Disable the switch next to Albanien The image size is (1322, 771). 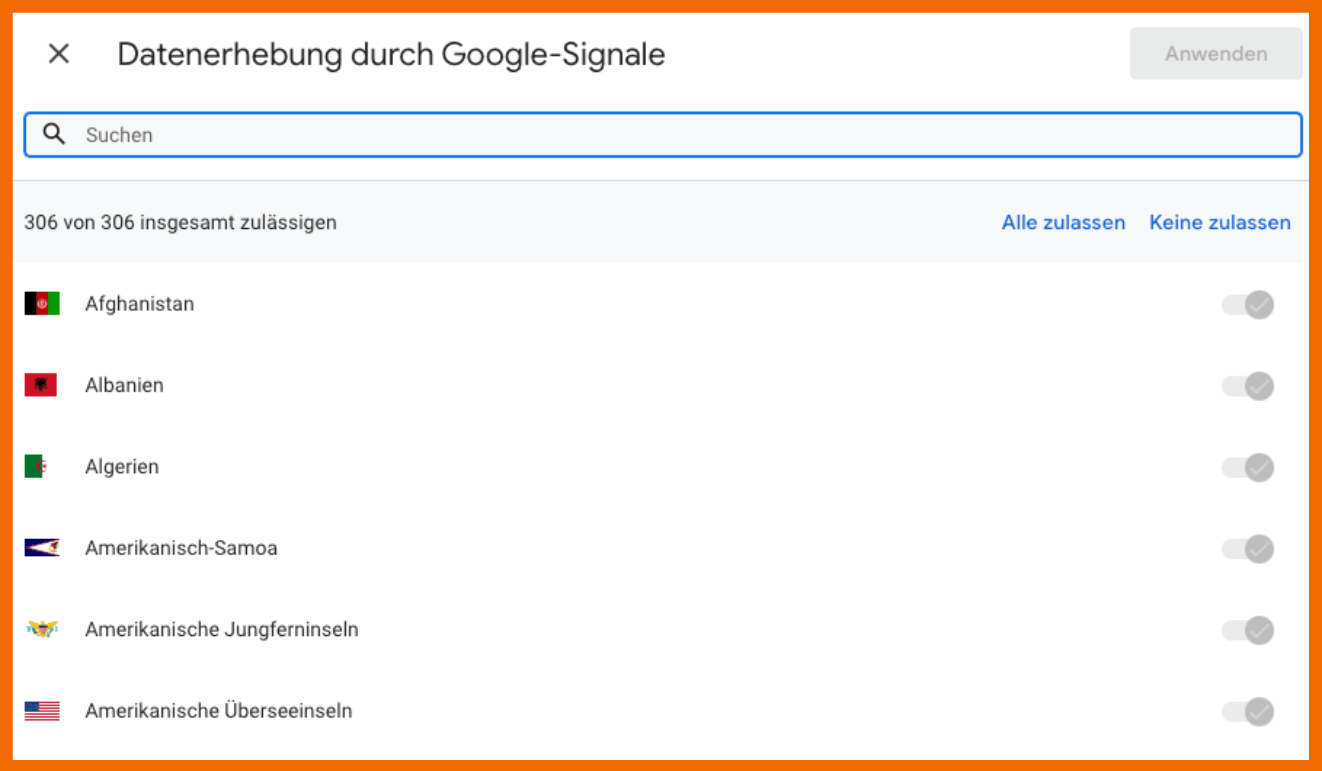1248,385
